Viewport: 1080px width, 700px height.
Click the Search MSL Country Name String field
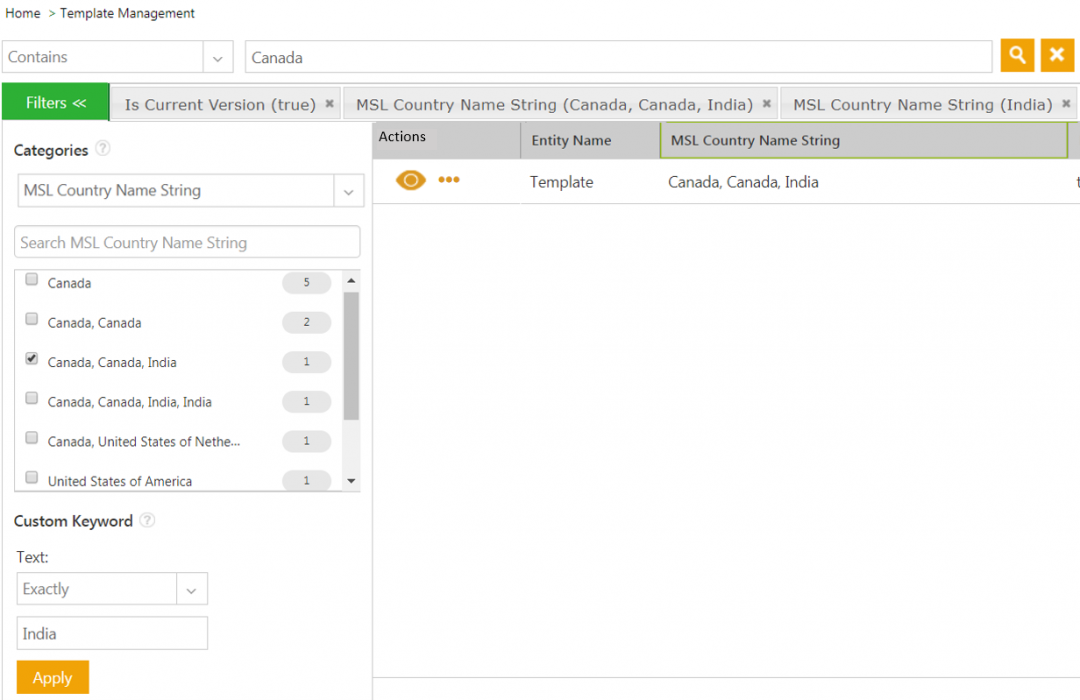pos(187,242)
